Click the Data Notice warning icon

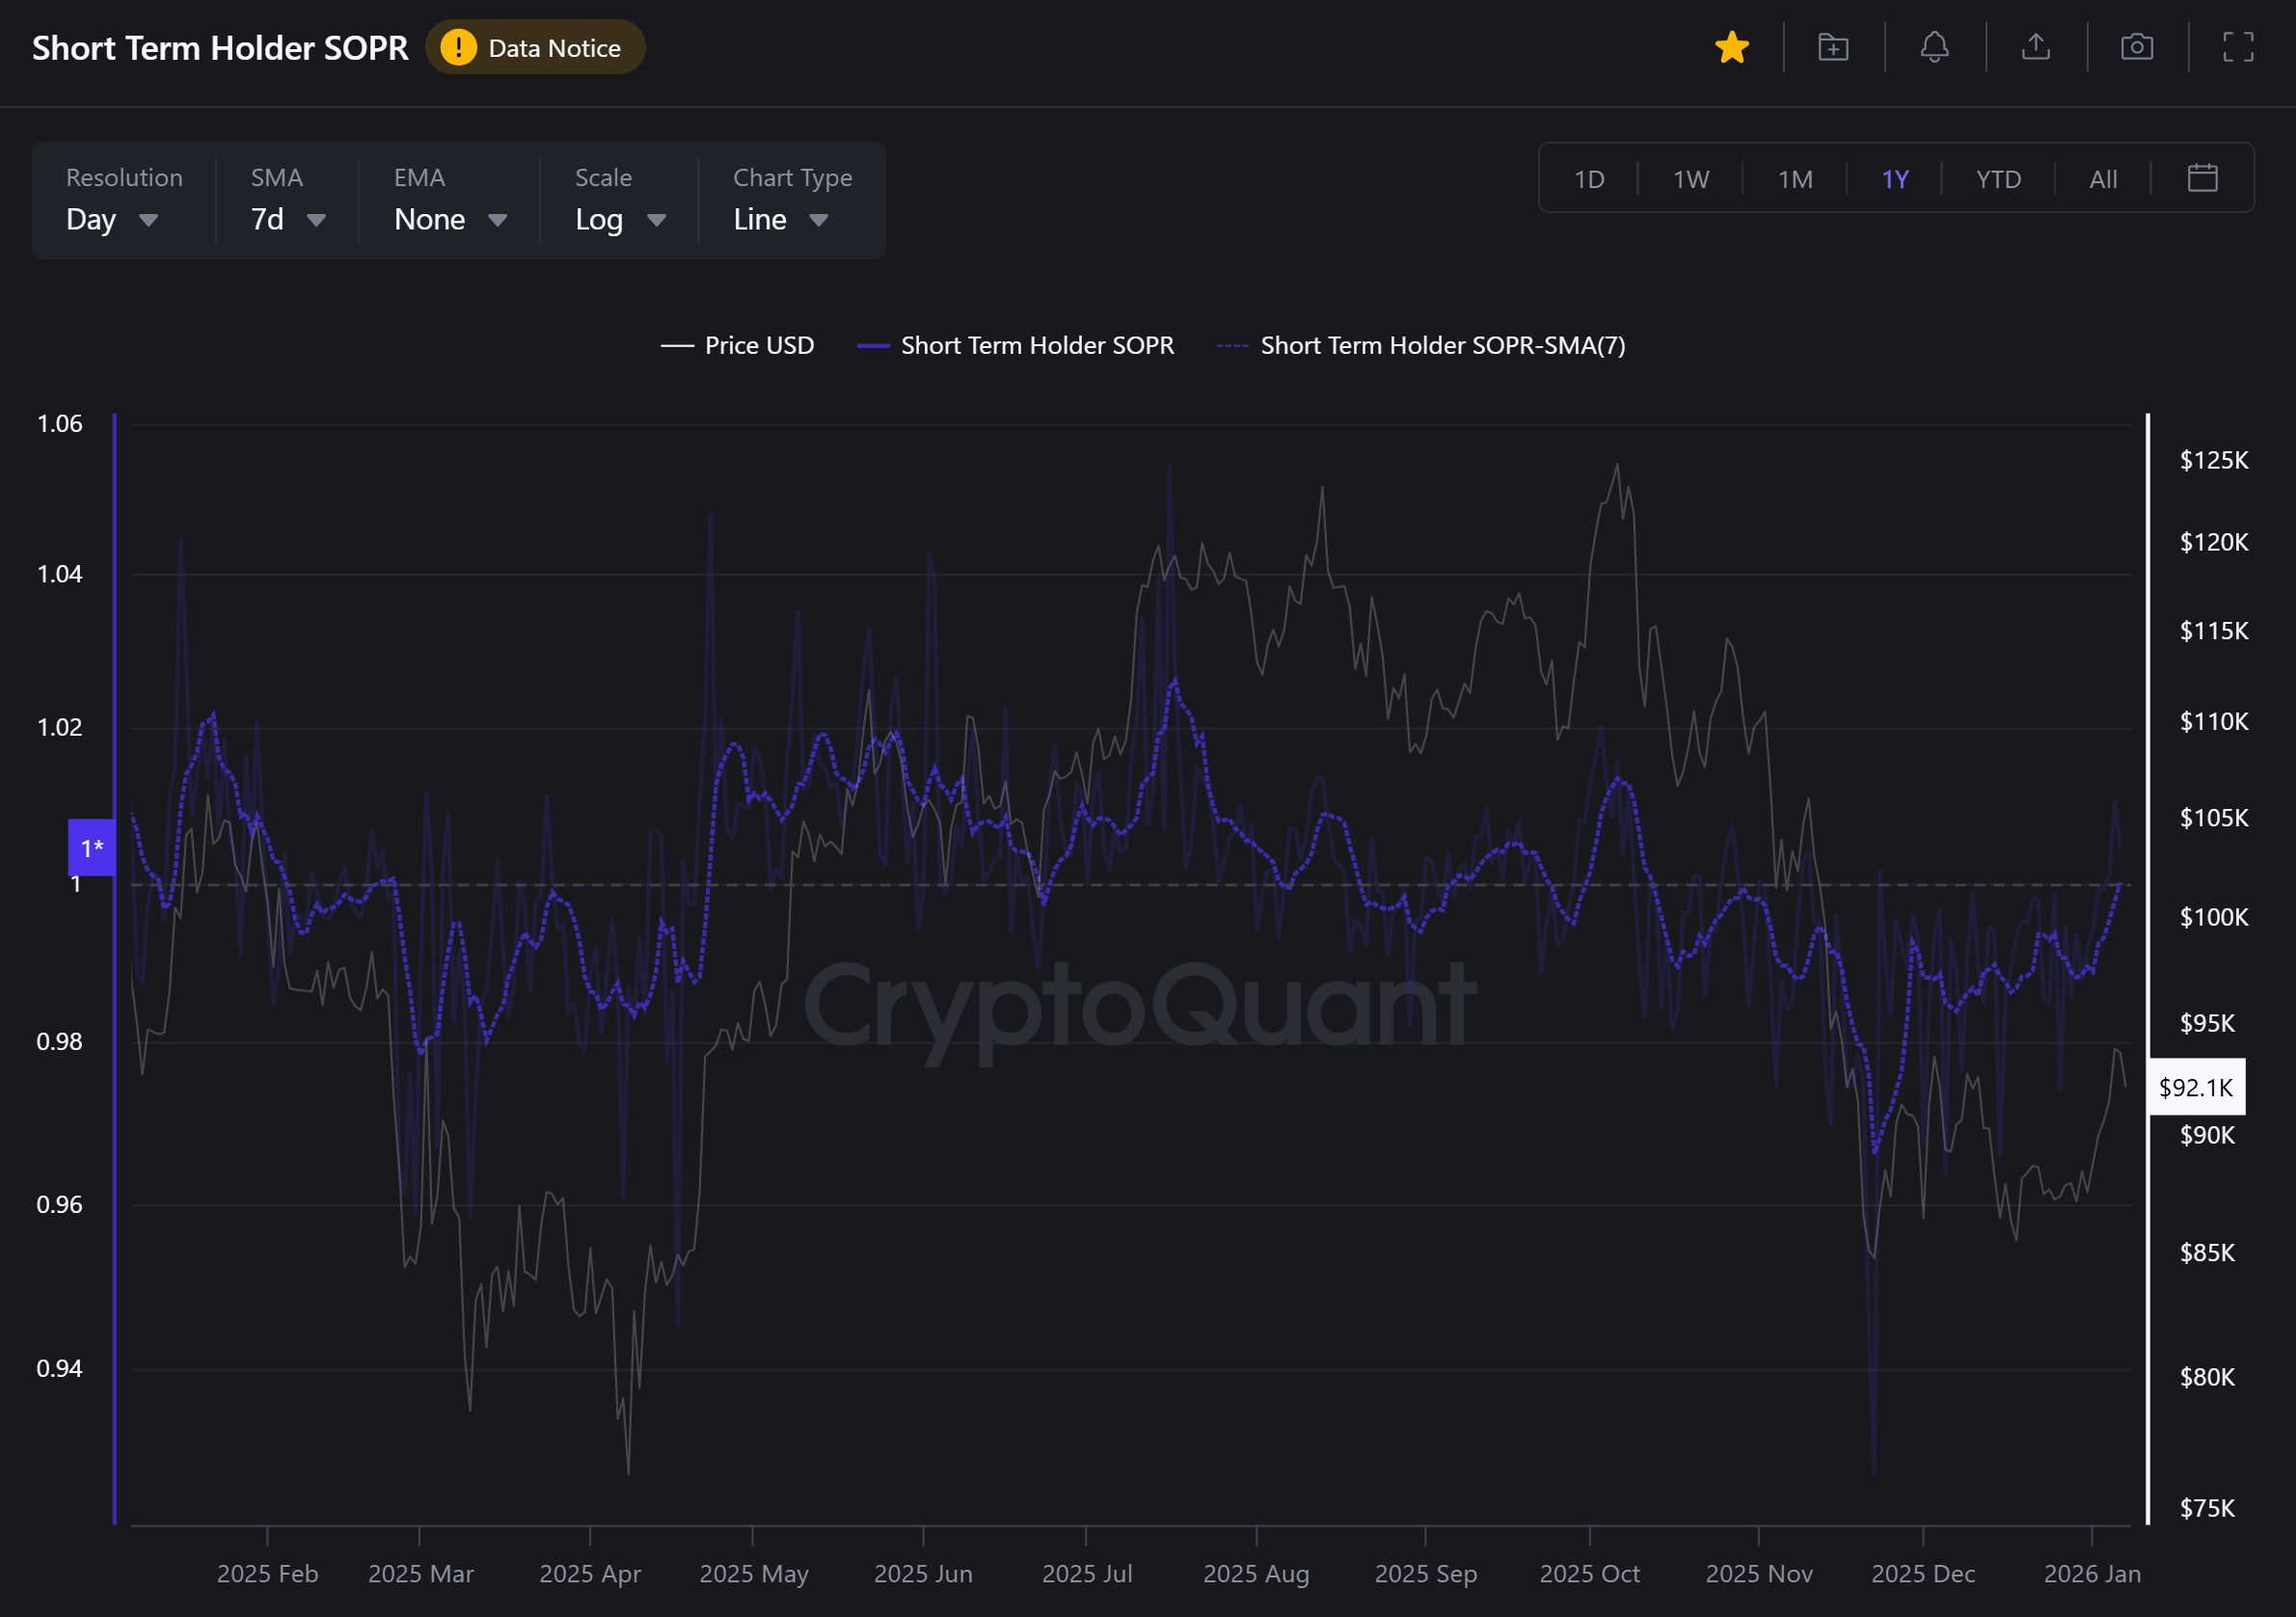point(458,47)
